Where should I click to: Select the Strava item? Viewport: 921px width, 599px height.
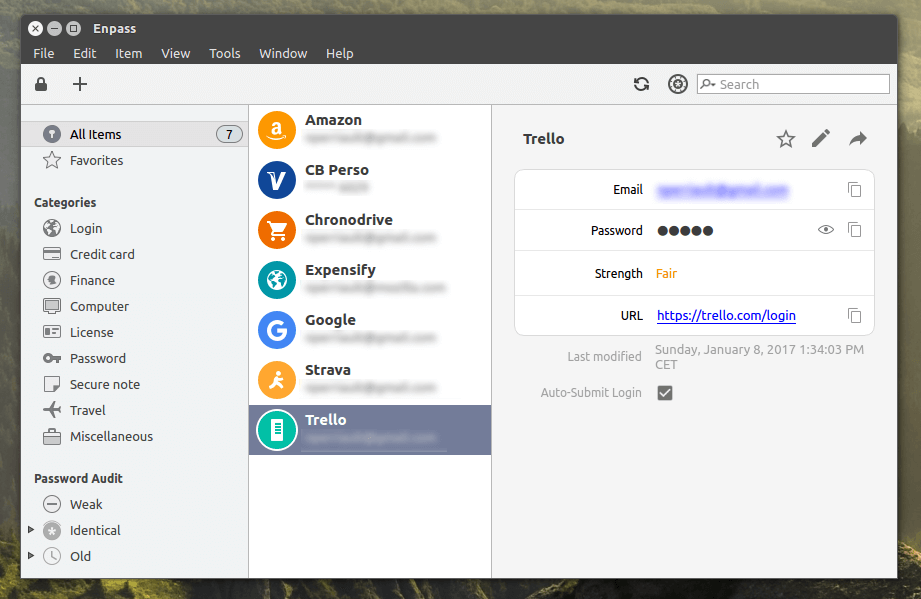pos(370,379)
